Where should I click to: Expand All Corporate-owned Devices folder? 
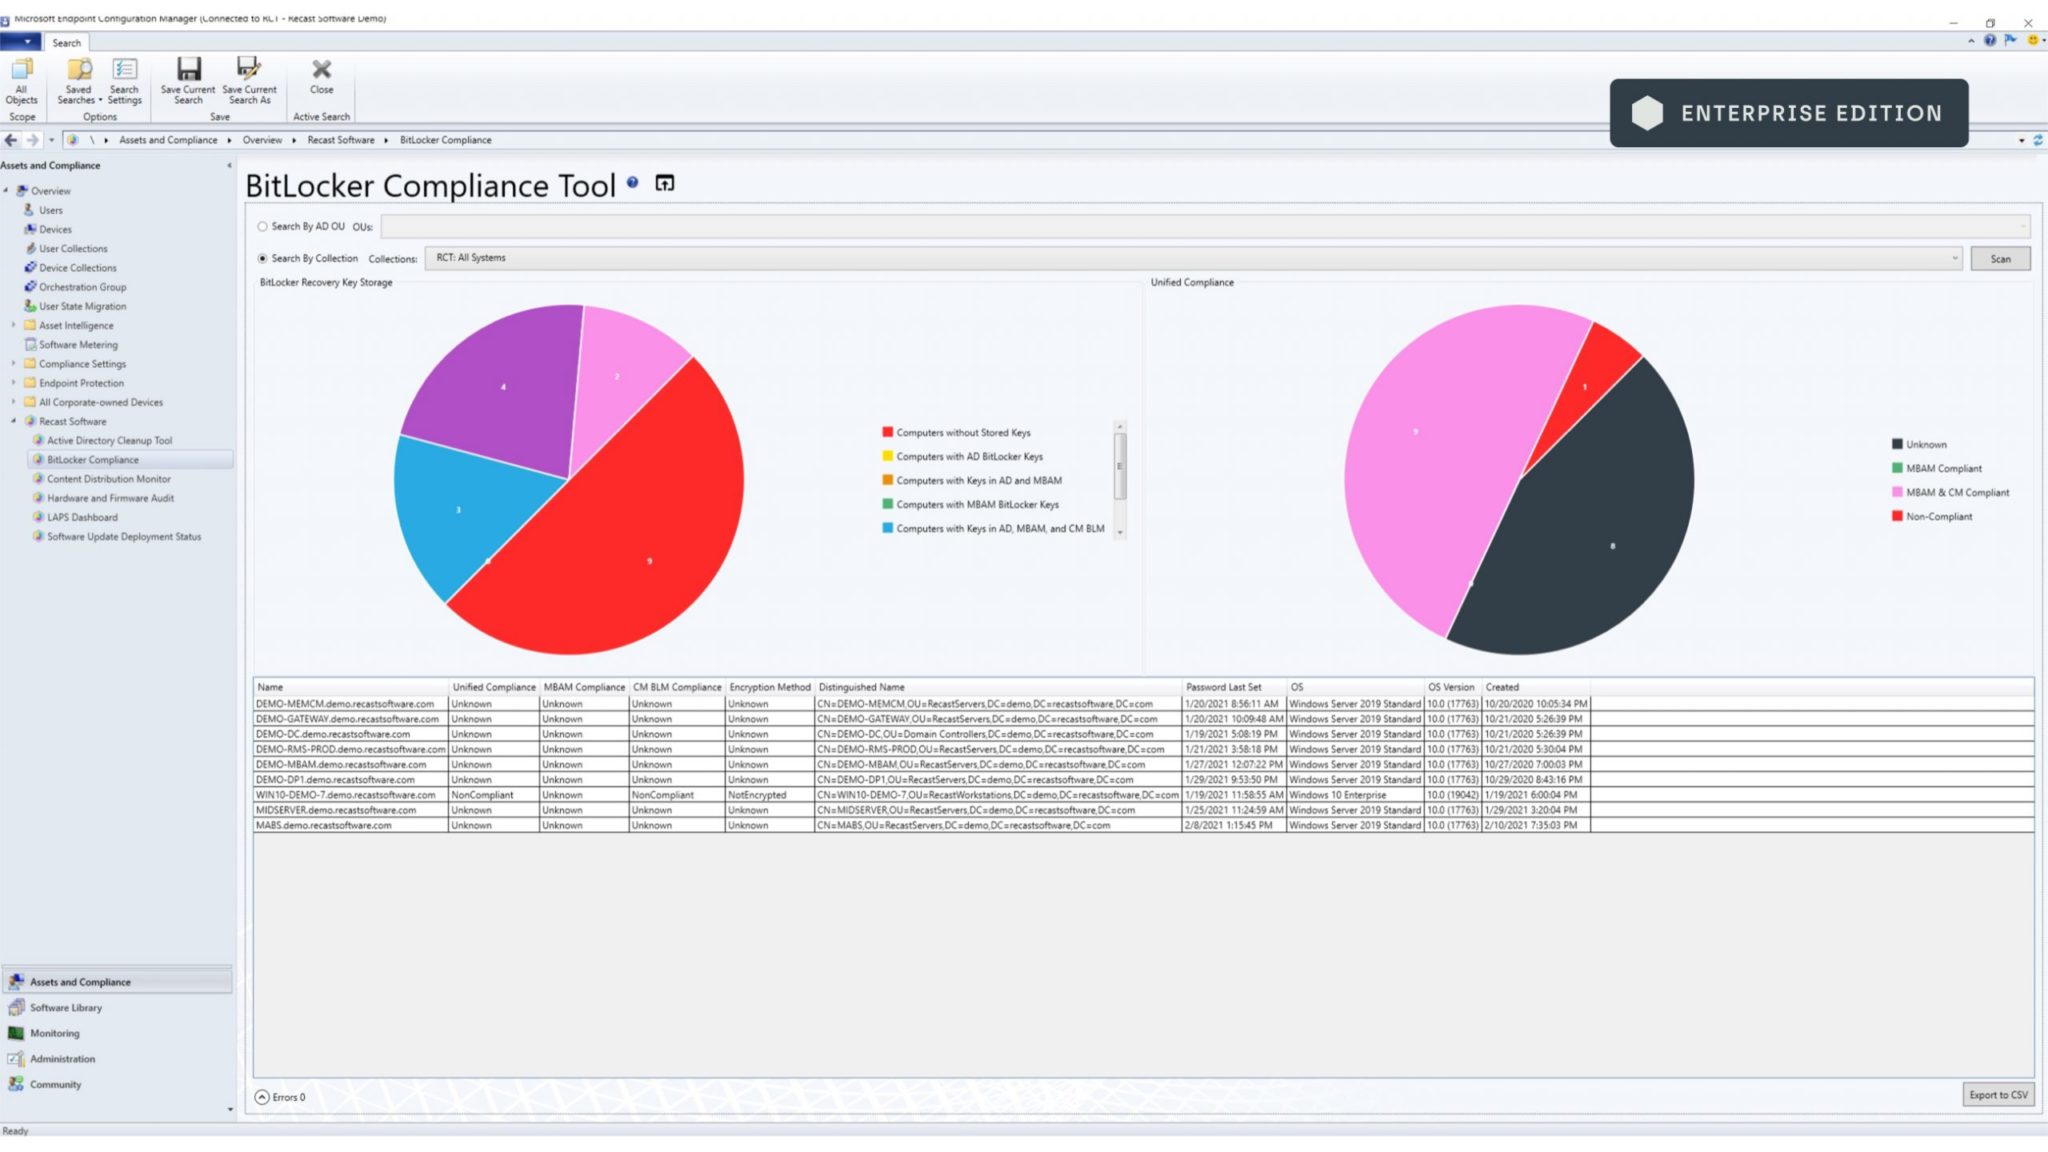(x=13, y=402)
